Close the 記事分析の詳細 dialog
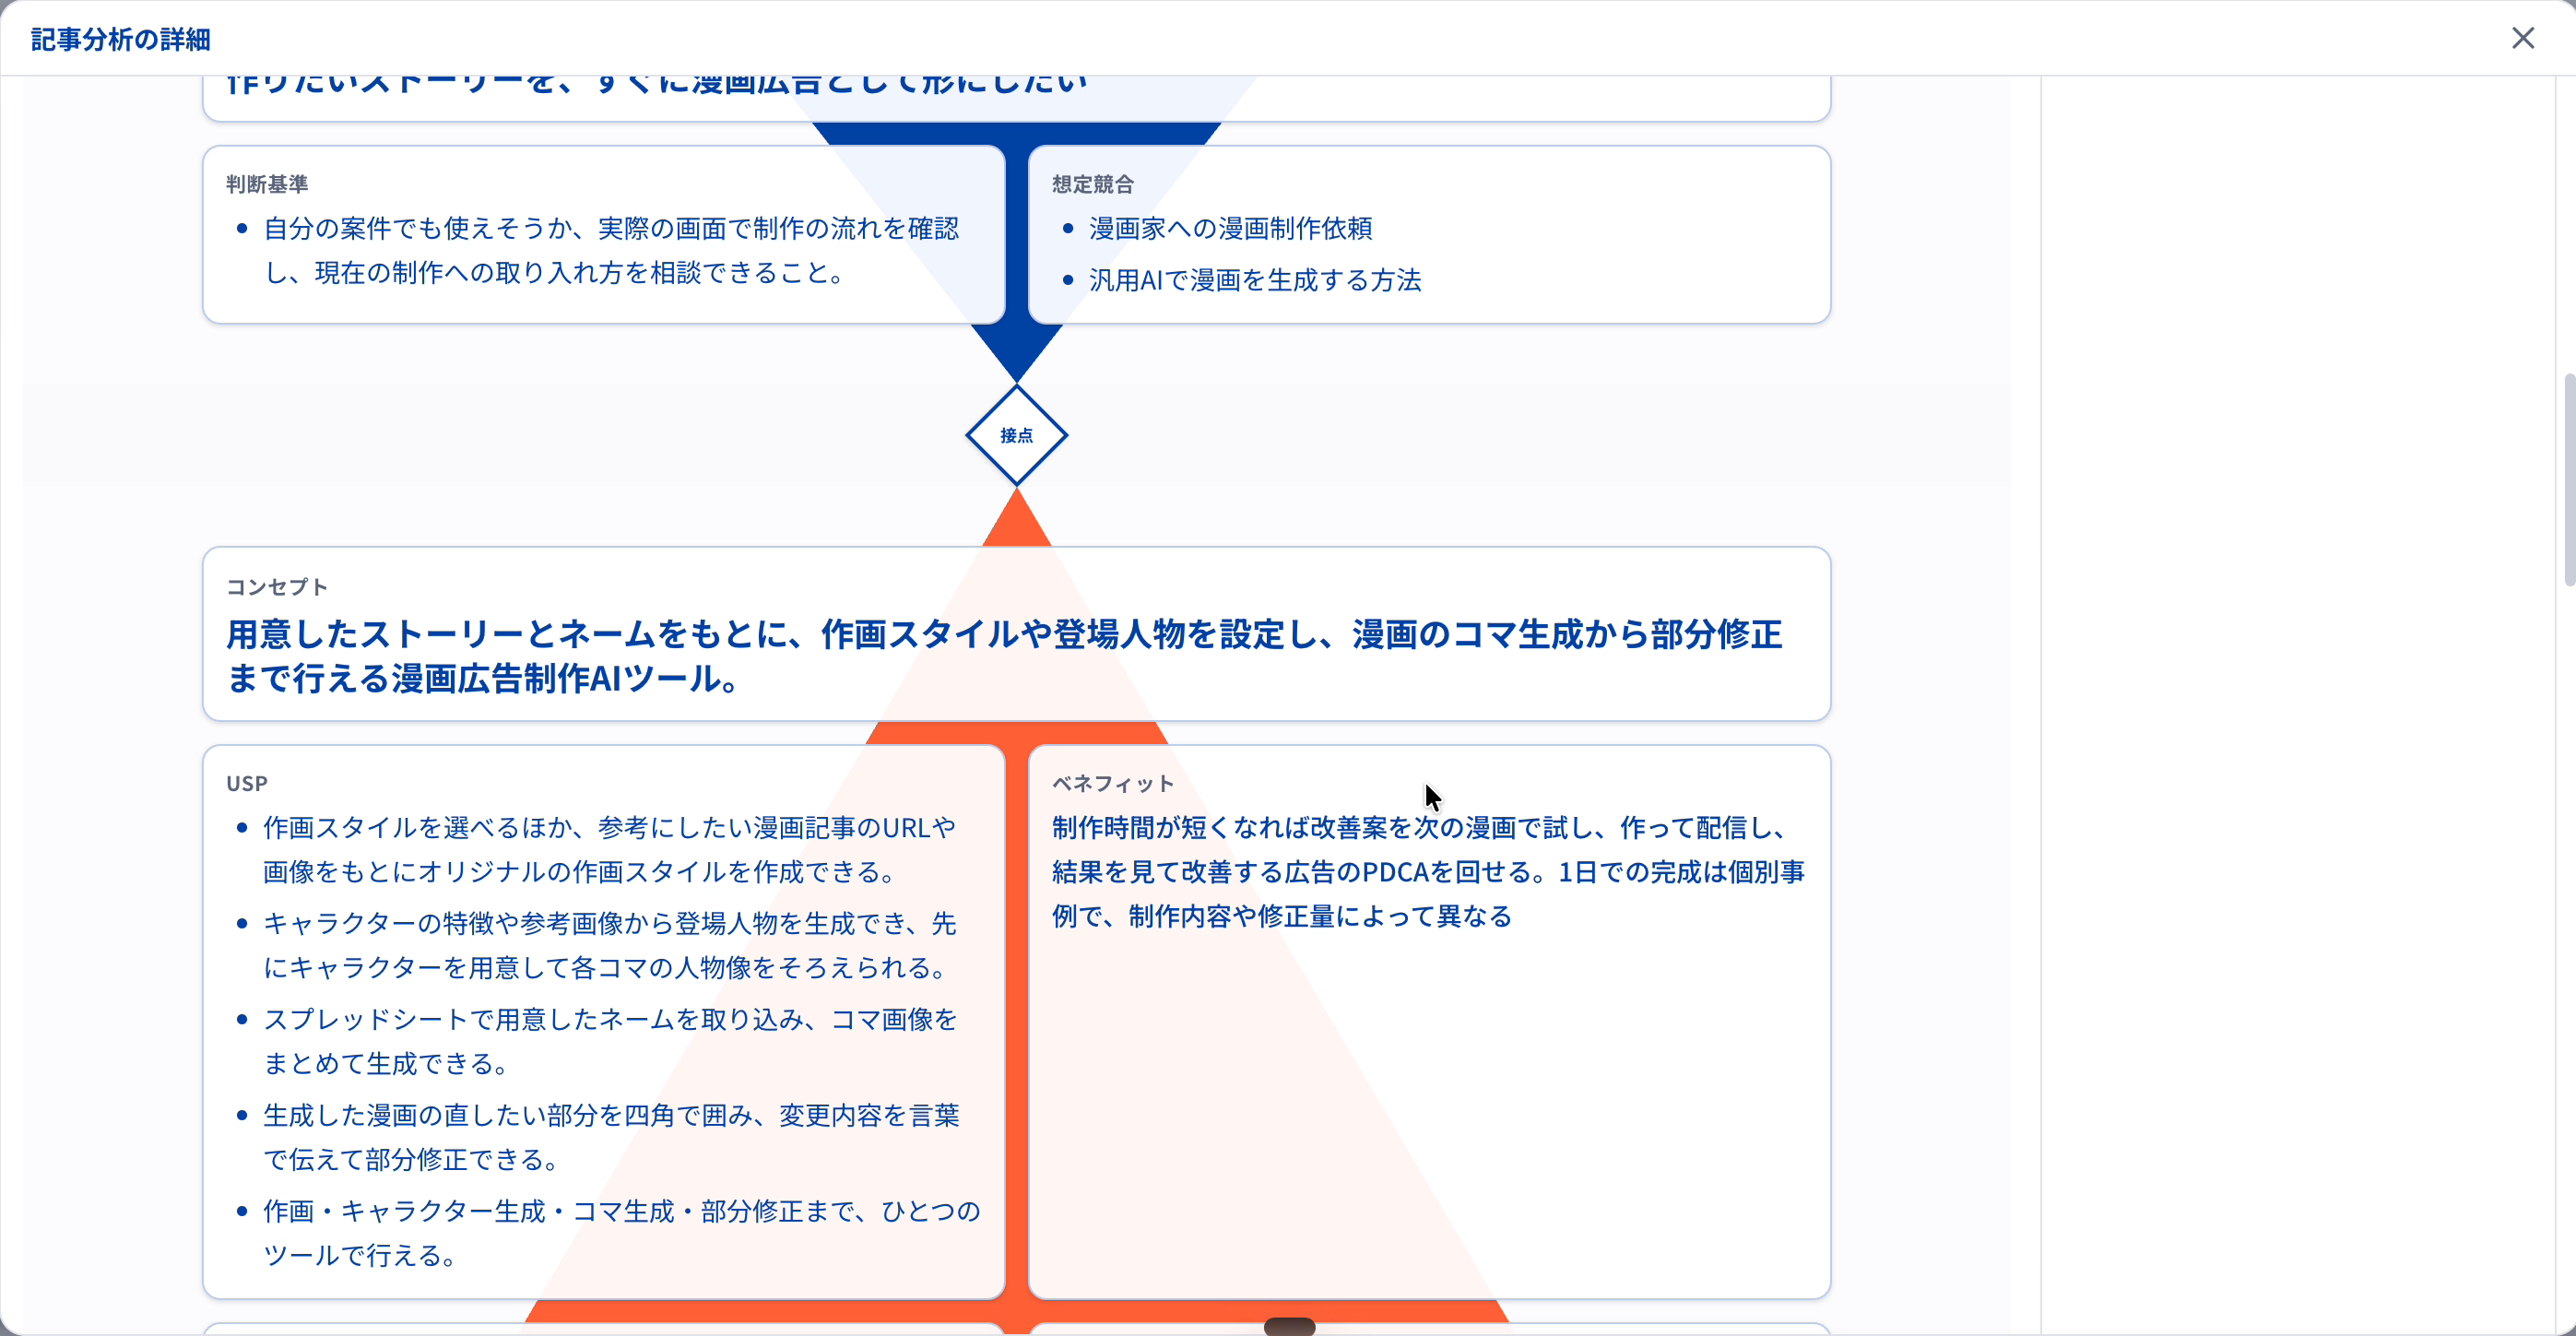This screenshot has height=1336, width=2576. point(2523,38)
